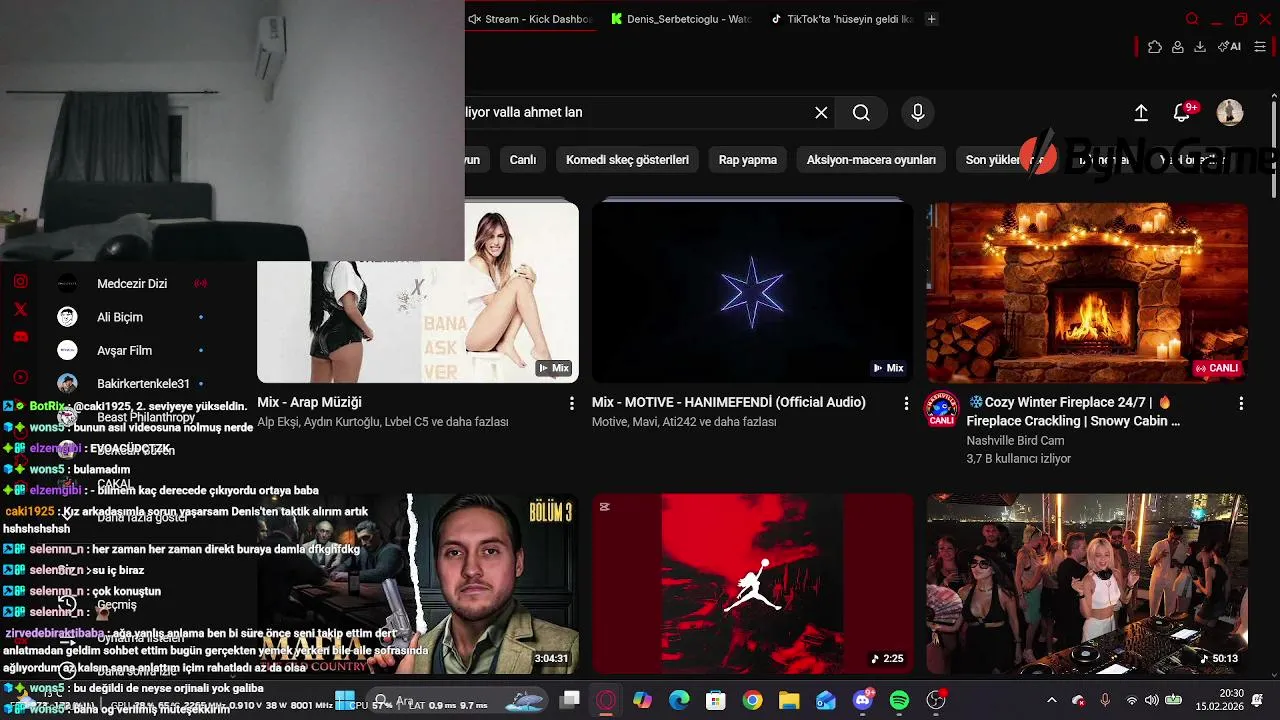This screenshot has height=720, width=1280.
Task: Open Opera GX extensions puzzle icon
Action: click(1155, 47)
